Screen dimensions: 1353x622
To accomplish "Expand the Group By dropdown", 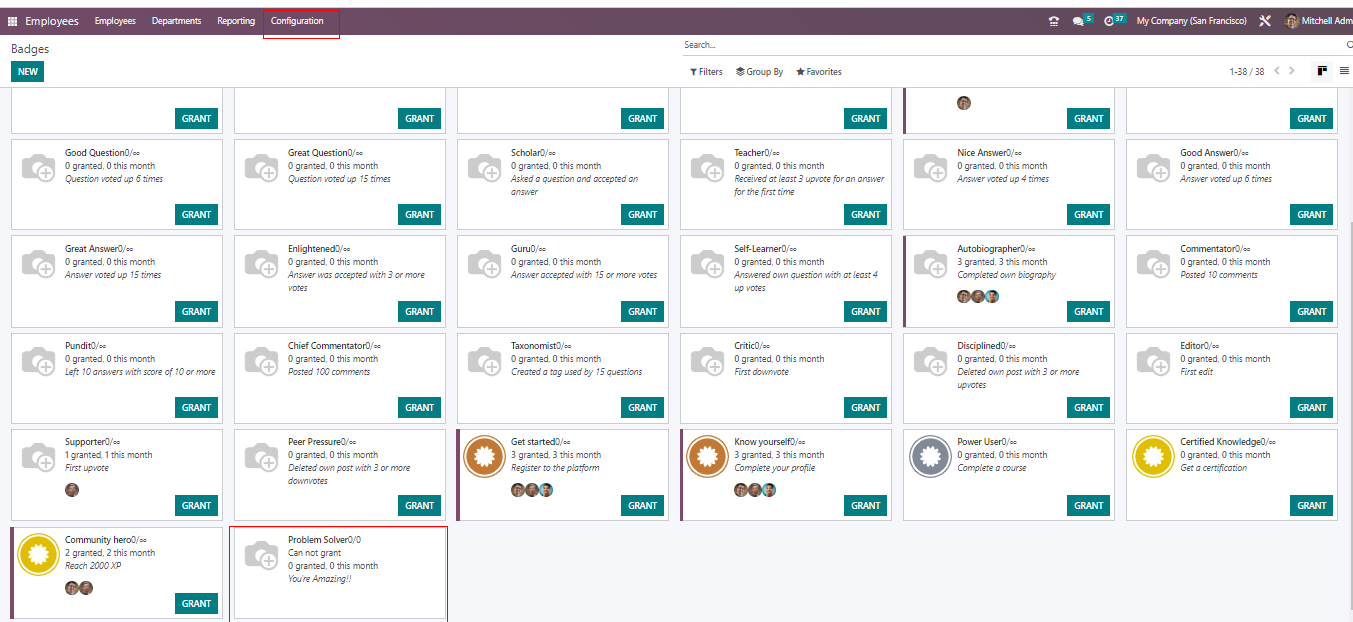I will (x=759, y=72).
